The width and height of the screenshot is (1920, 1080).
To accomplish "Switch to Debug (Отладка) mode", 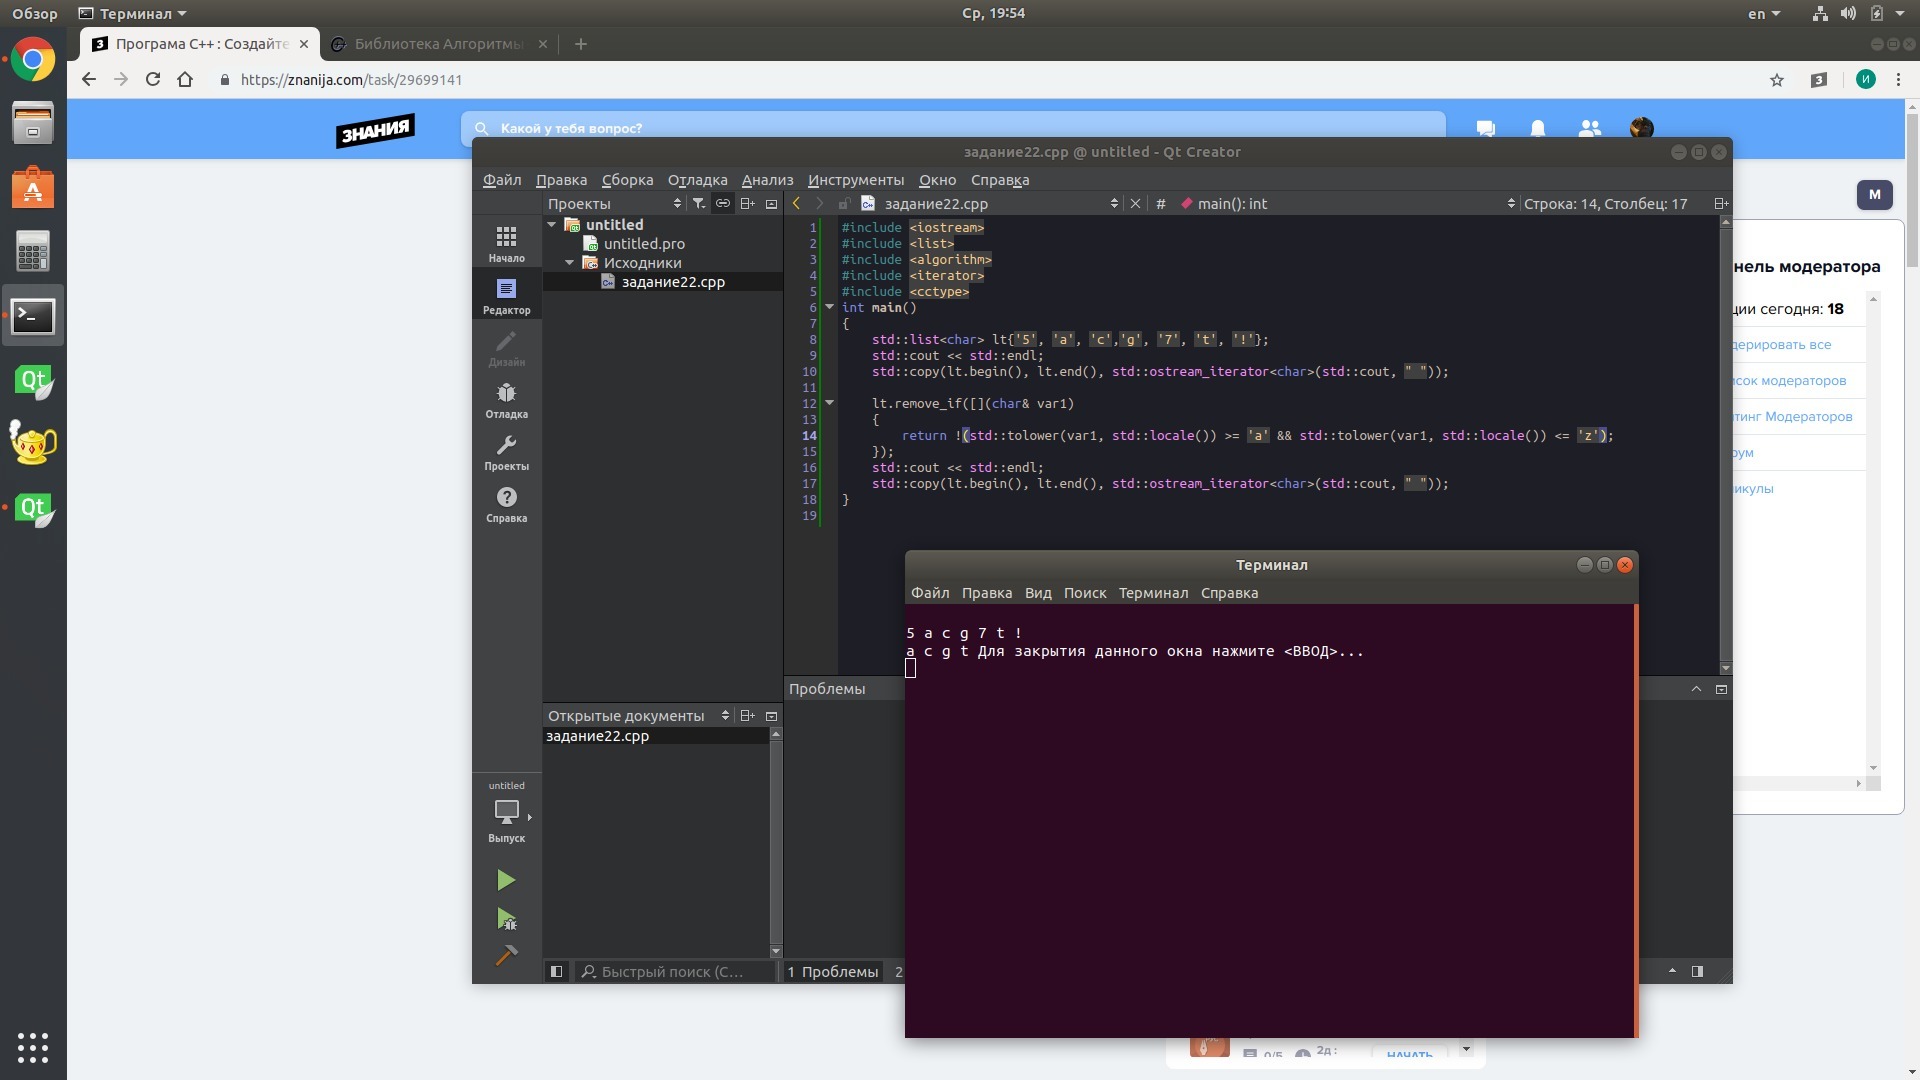I will point(506,399).
